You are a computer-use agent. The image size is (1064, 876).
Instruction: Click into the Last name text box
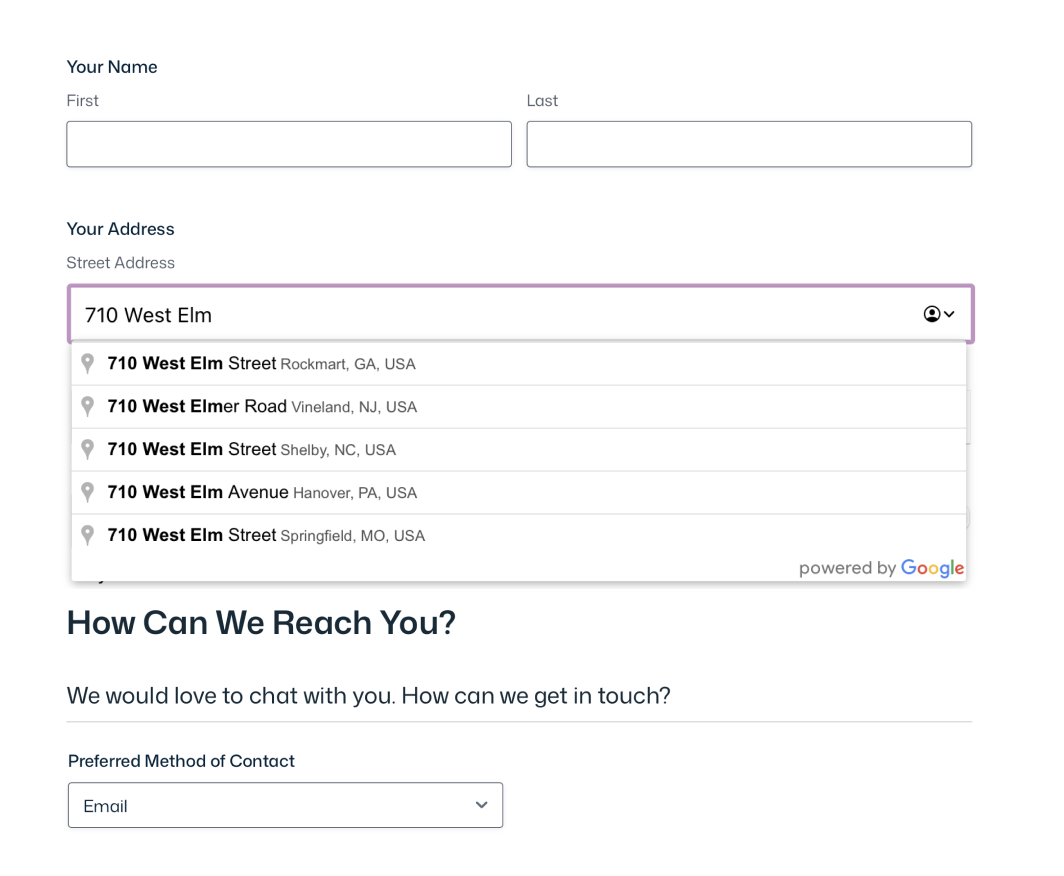pyautogui.click(x=749, y=144)
